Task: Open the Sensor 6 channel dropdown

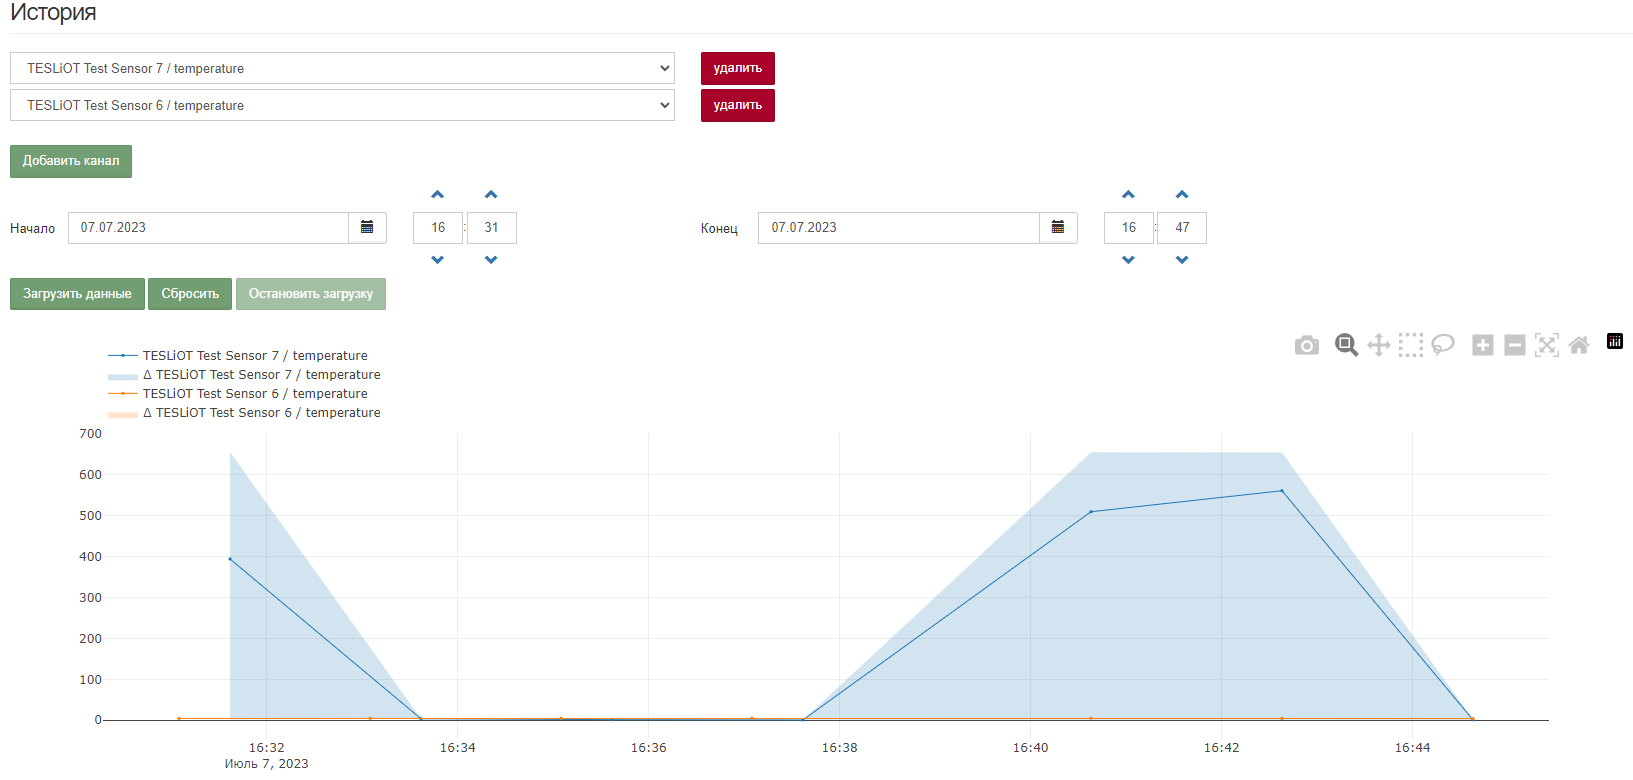Action: [x=342, y=105]
